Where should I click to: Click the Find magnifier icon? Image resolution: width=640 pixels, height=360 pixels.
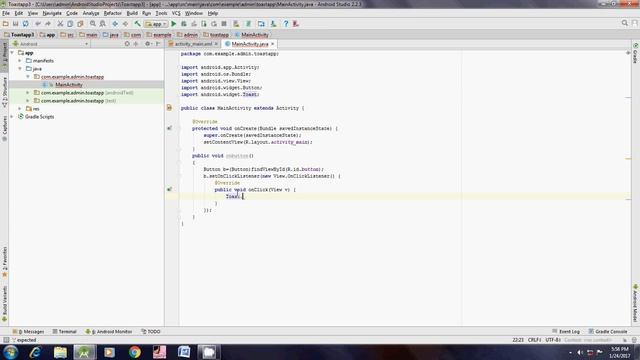click(93, 24)
